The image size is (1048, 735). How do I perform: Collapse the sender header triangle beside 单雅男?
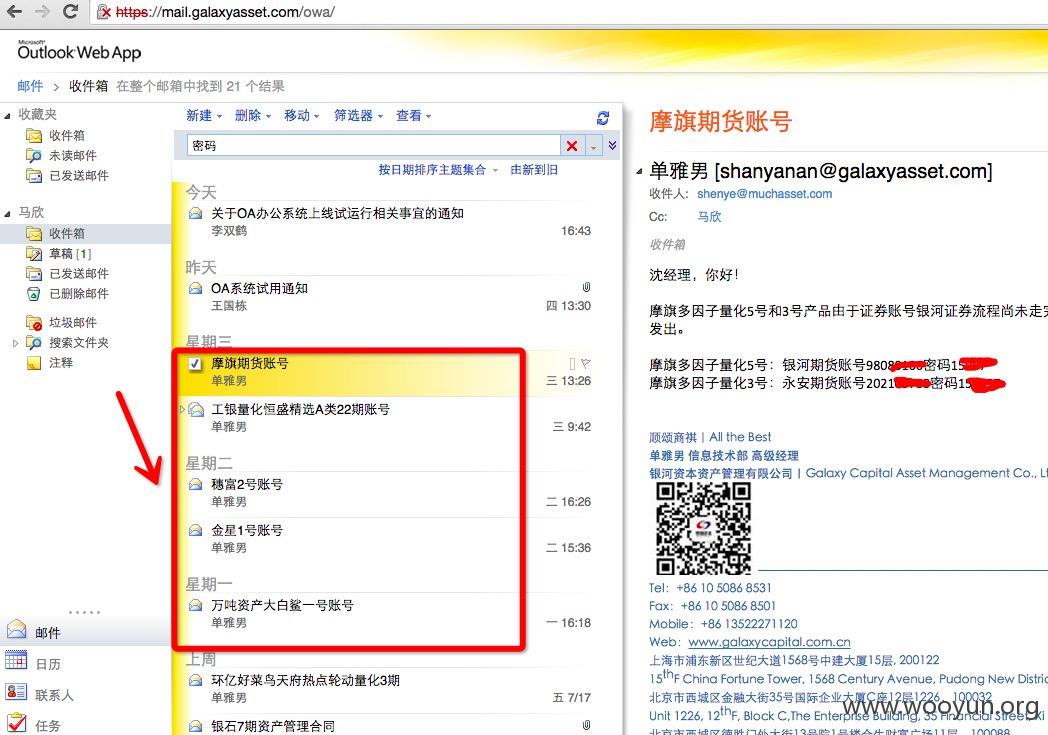click(639, 172)
